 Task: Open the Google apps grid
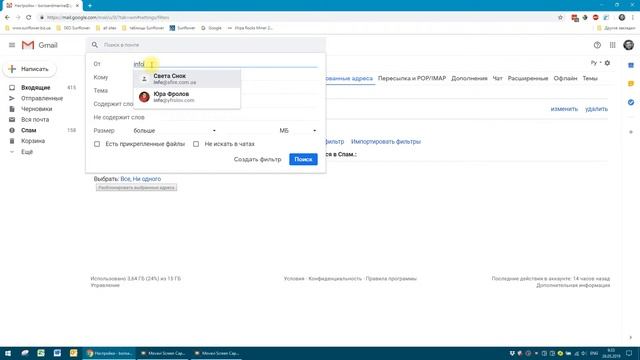[x=613, y=45]
